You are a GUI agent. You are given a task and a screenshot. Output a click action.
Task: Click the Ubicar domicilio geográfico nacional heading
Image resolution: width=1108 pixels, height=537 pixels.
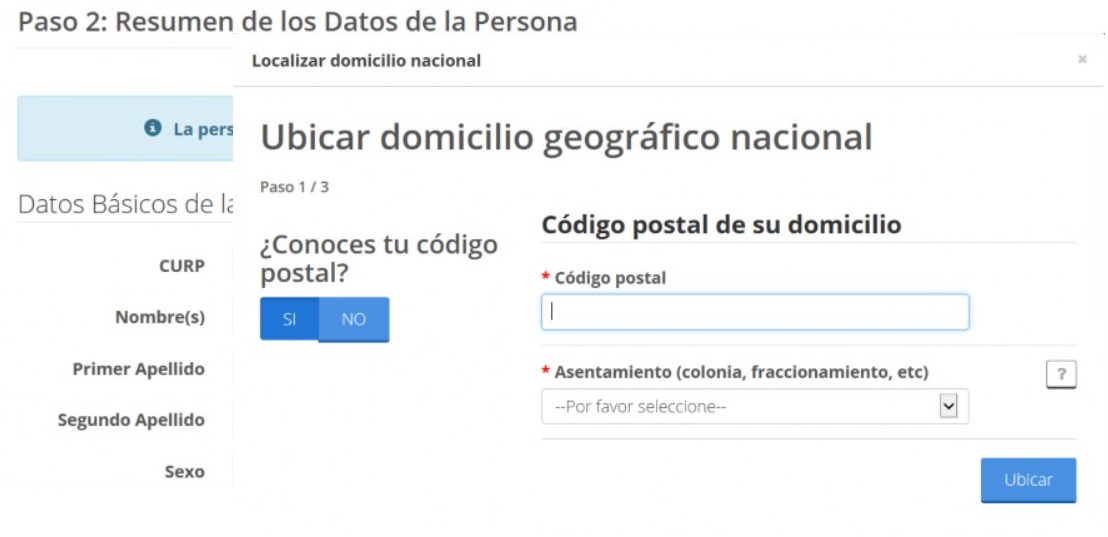[x=566, y=137]
